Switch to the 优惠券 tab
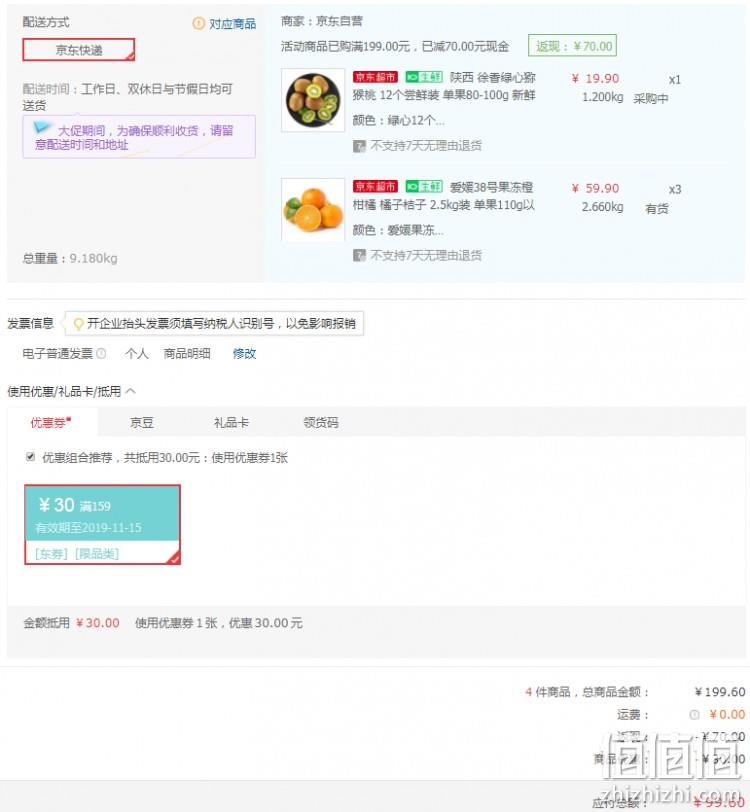Screen dimensions: 750x812 [x=51, y=423]
